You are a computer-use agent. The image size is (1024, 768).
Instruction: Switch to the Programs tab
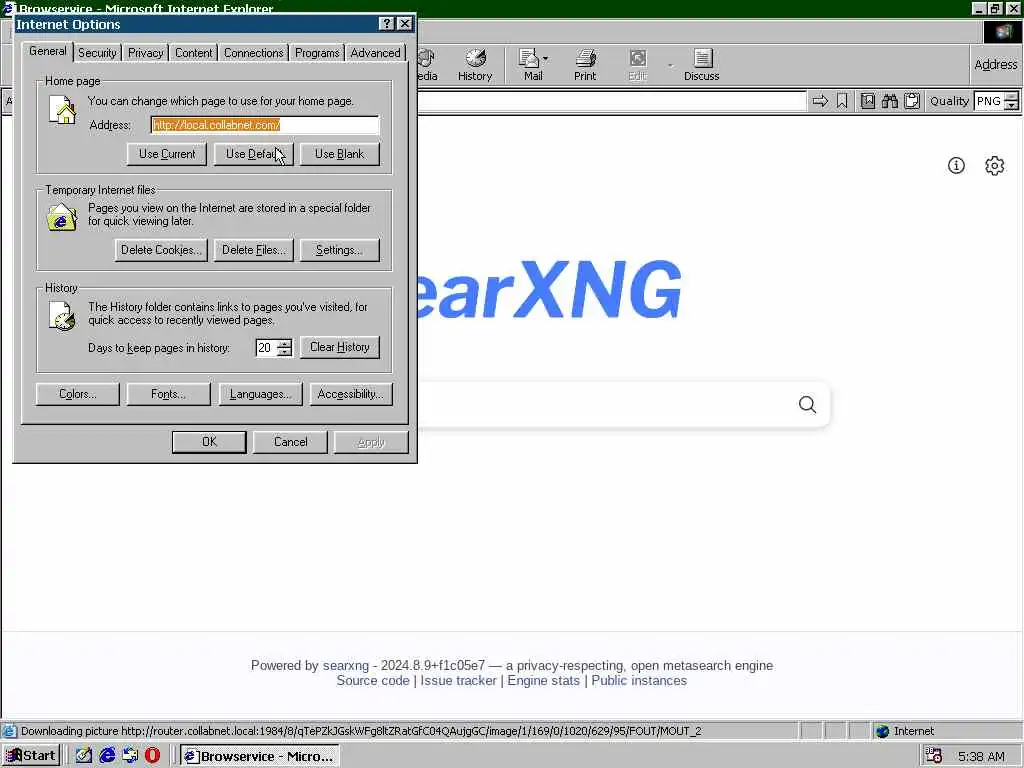(x=317, y=53)
